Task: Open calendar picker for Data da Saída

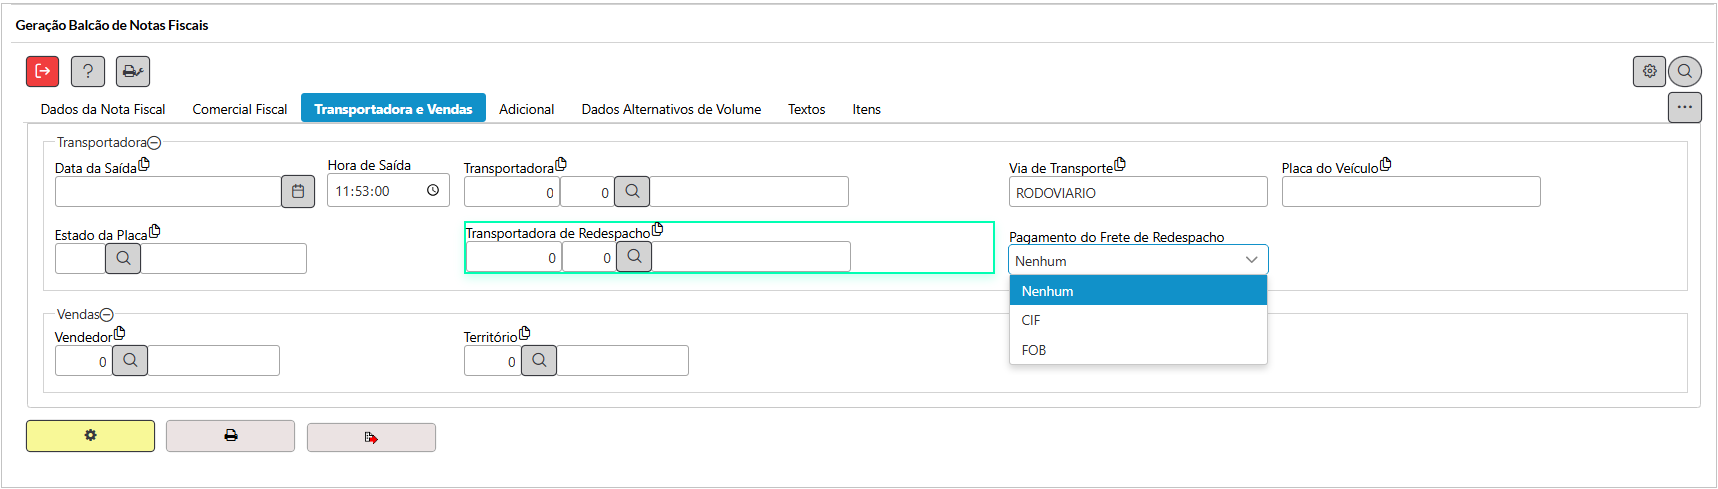Action: coord(298,191)
